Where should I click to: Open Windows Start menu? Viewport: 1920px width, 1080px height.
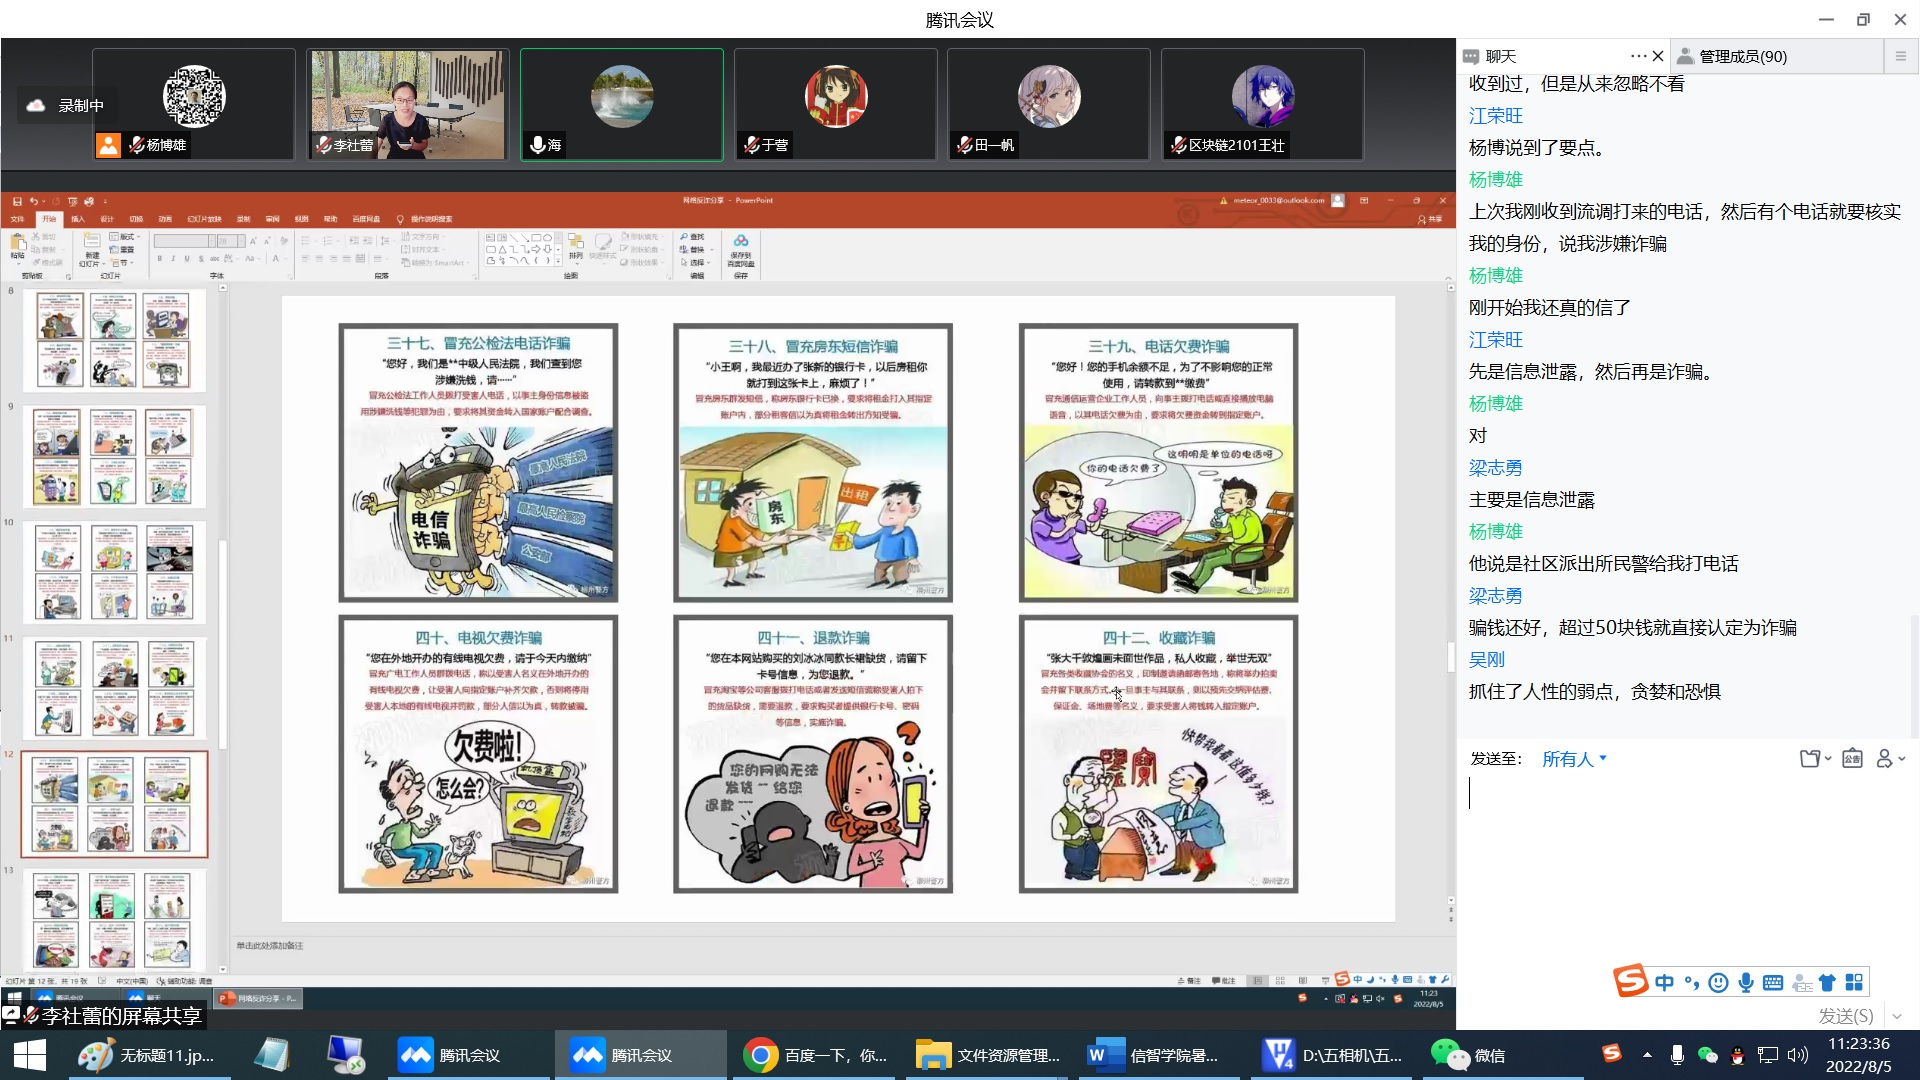pyautogui.click(x=29, y=1055)
